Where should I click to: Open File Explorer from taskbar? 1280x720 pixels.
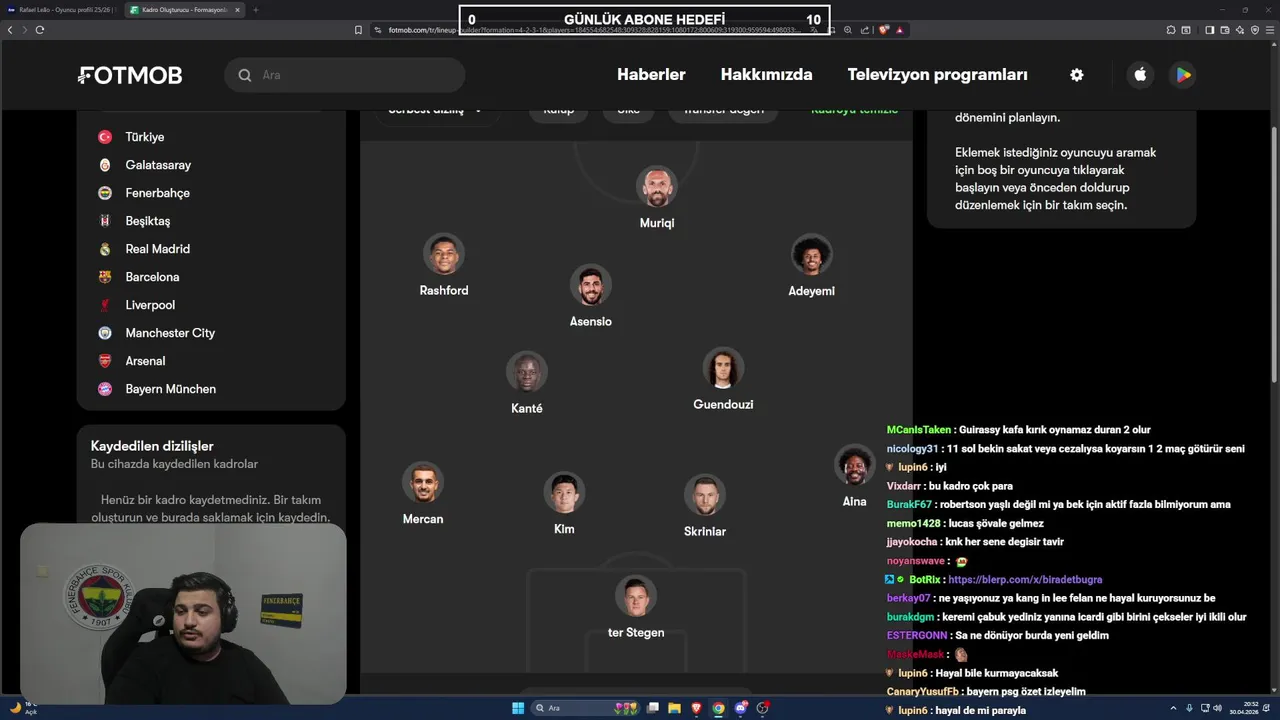point(675,708)
